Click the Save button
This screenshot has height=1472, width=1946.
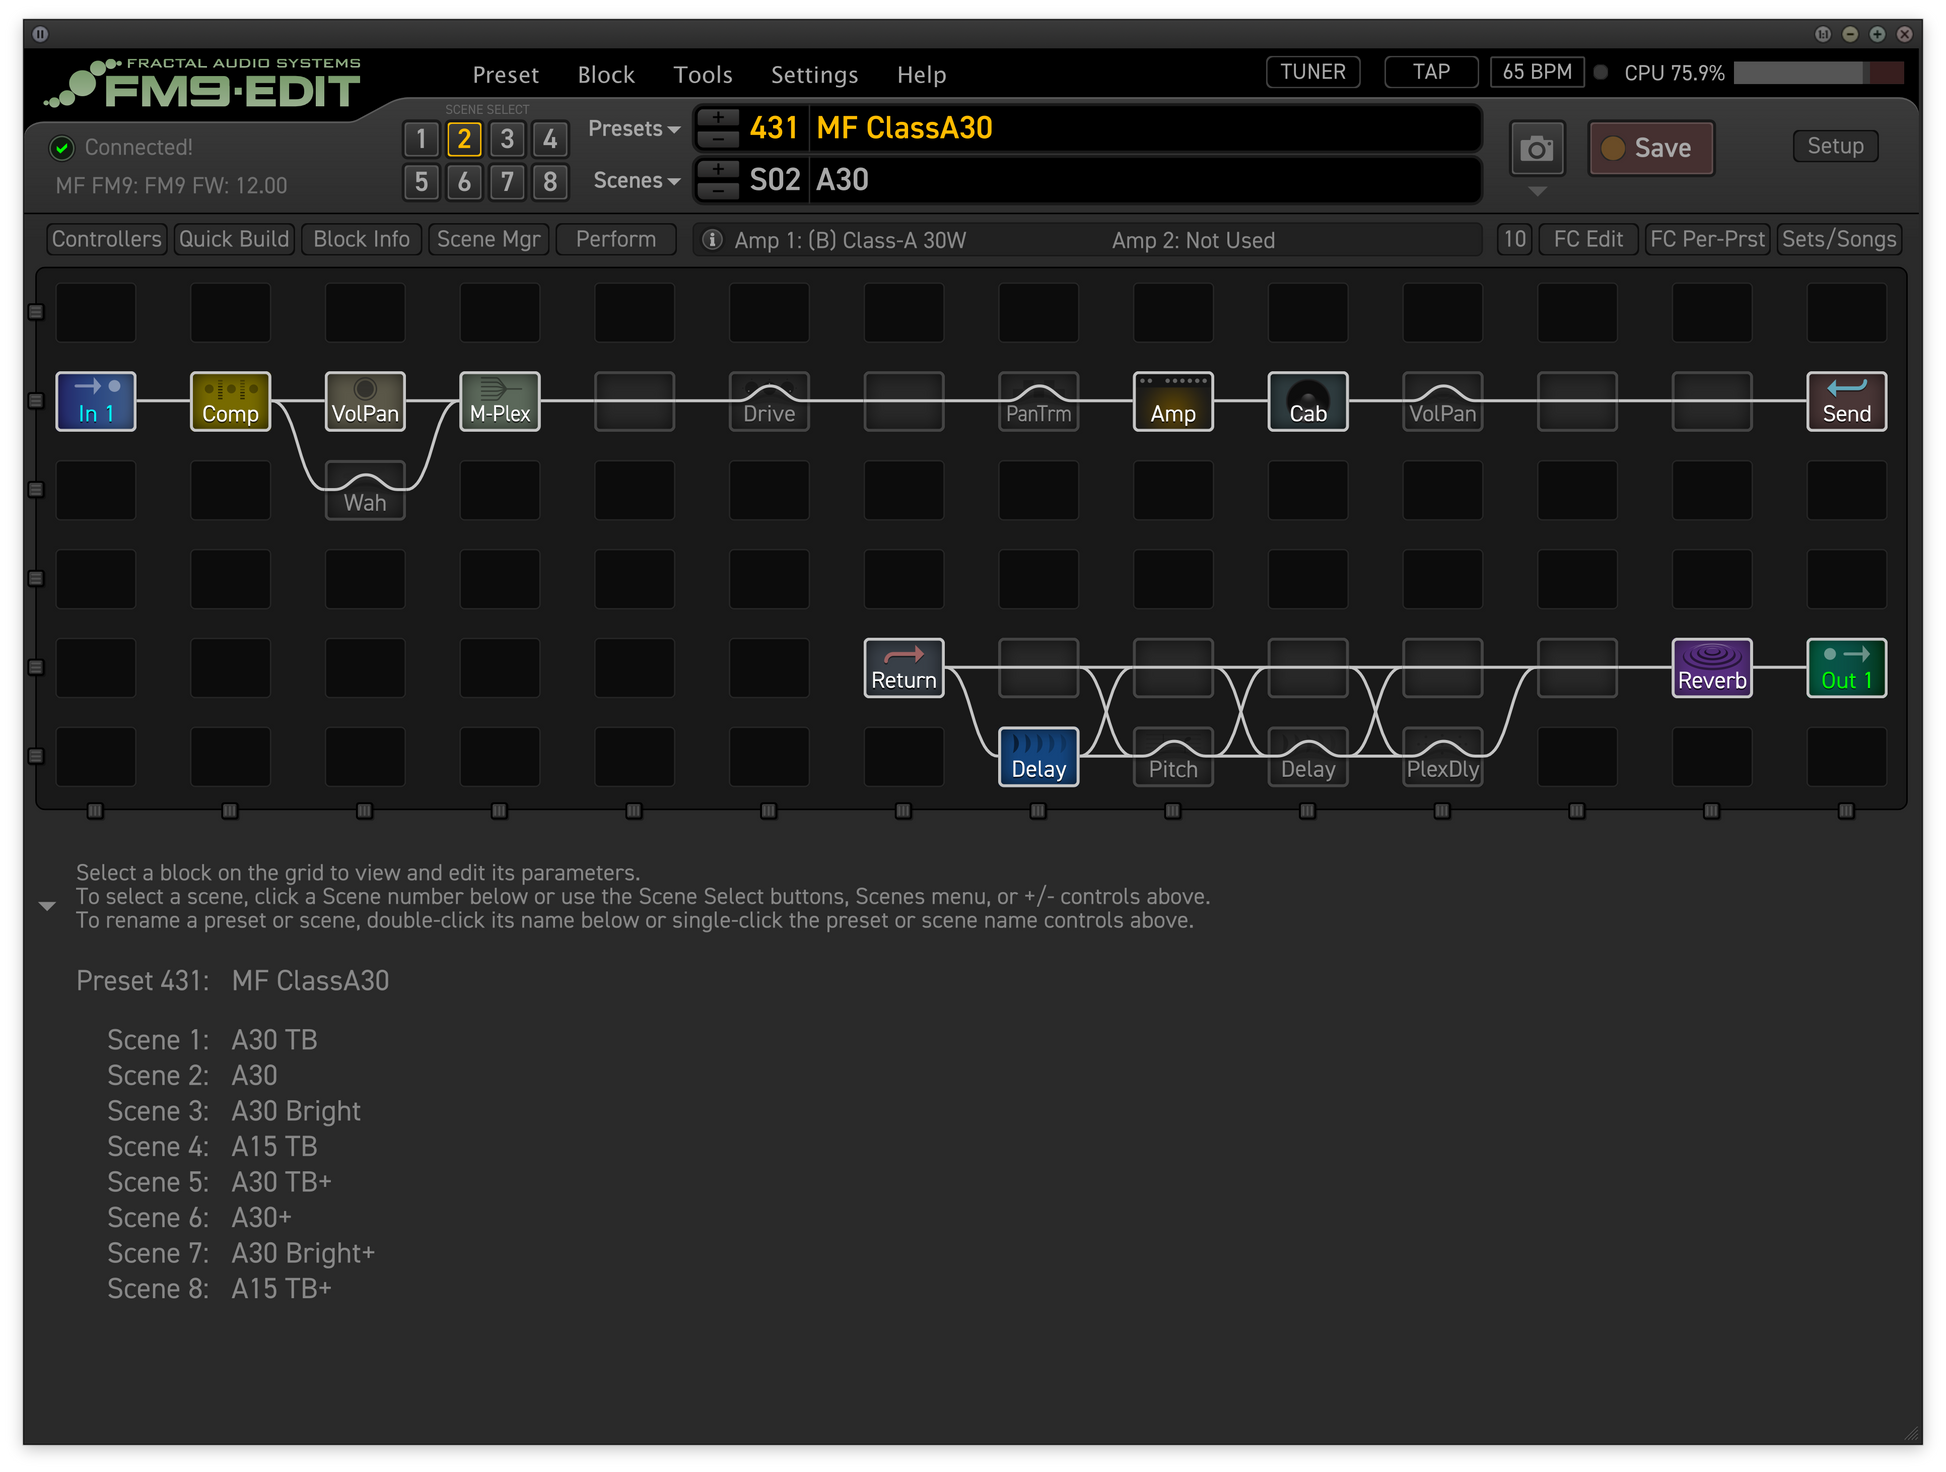click(x=1651, y=148)
